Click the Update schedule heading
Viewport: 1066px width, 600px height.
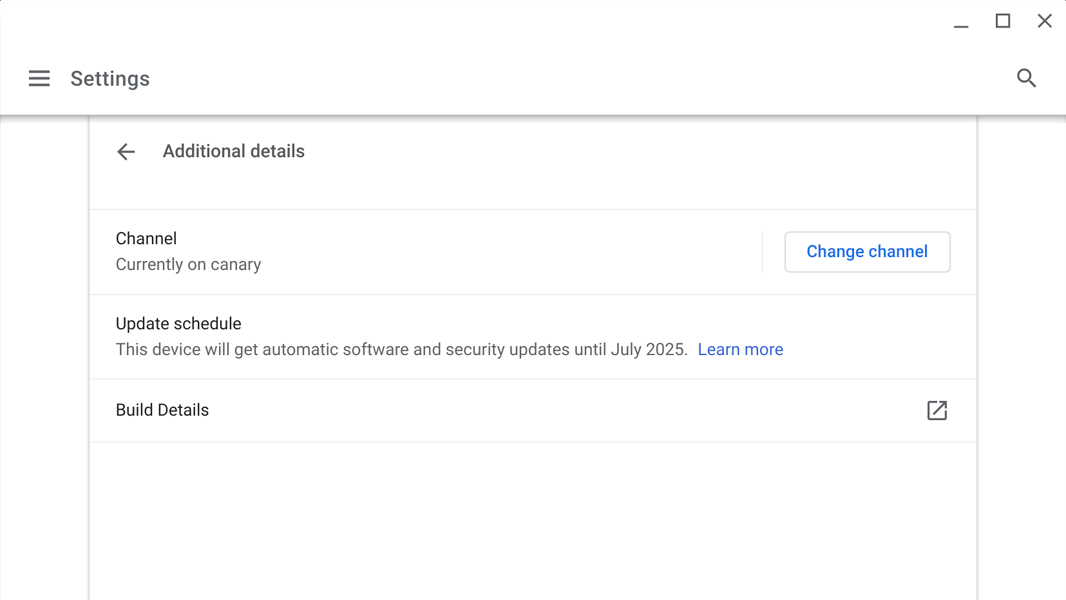178,324
